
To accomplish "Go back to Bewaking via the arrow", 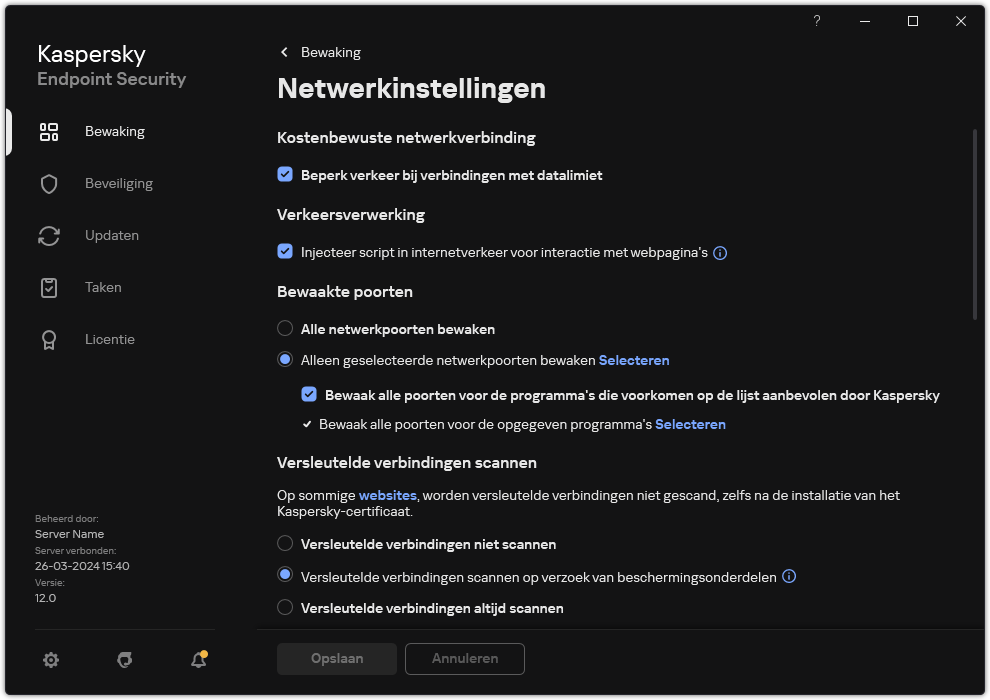I will (x=284, y=51).
